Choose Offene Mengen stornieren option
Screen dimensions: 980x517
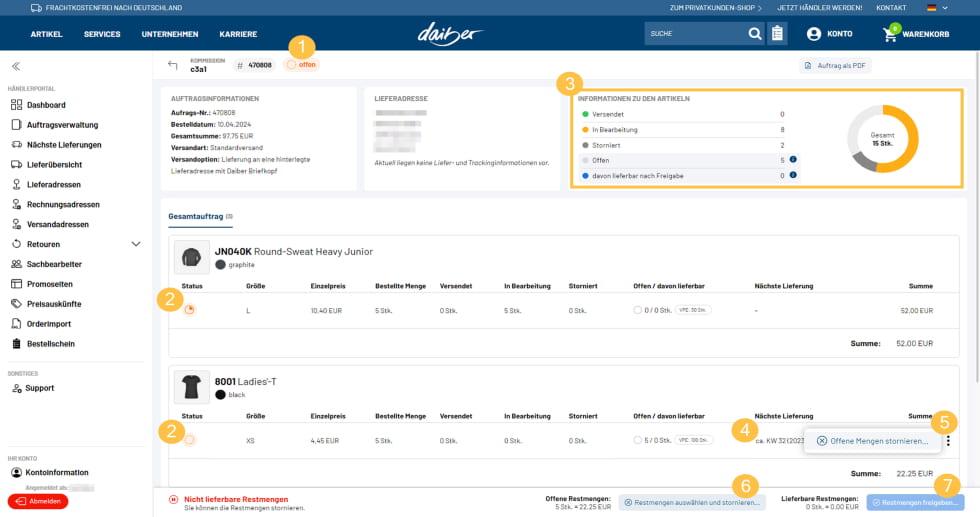872,441
